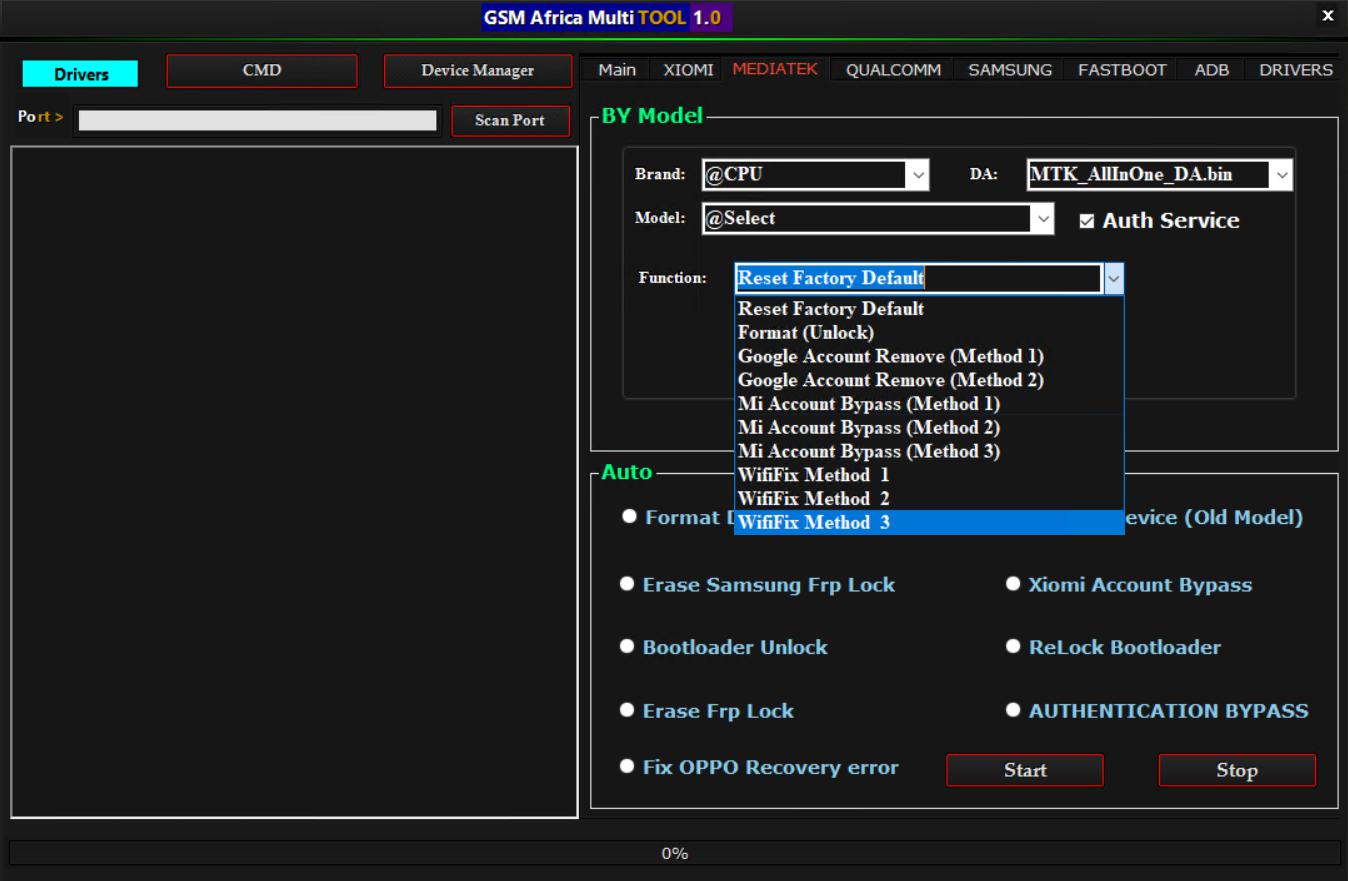
Task: Select AUTHENTICATION BYPASS radio button
Action: pos(1013,710)
